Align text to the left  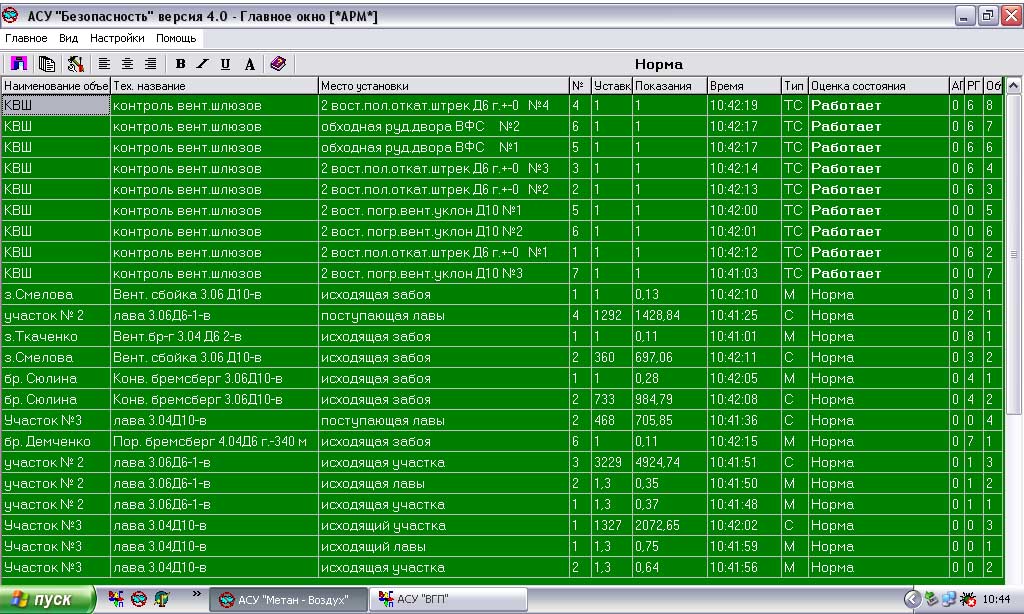[x=104, y=64]
